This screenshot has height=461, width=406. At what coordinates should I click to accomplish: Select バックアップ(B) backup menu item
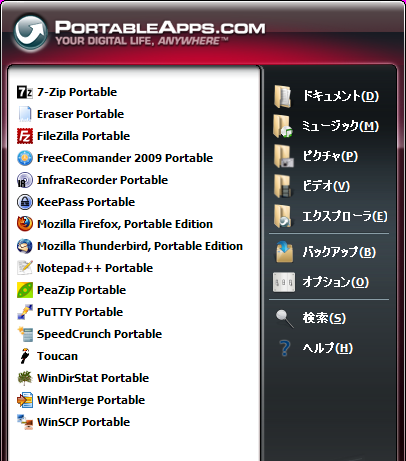click(339, 252)
